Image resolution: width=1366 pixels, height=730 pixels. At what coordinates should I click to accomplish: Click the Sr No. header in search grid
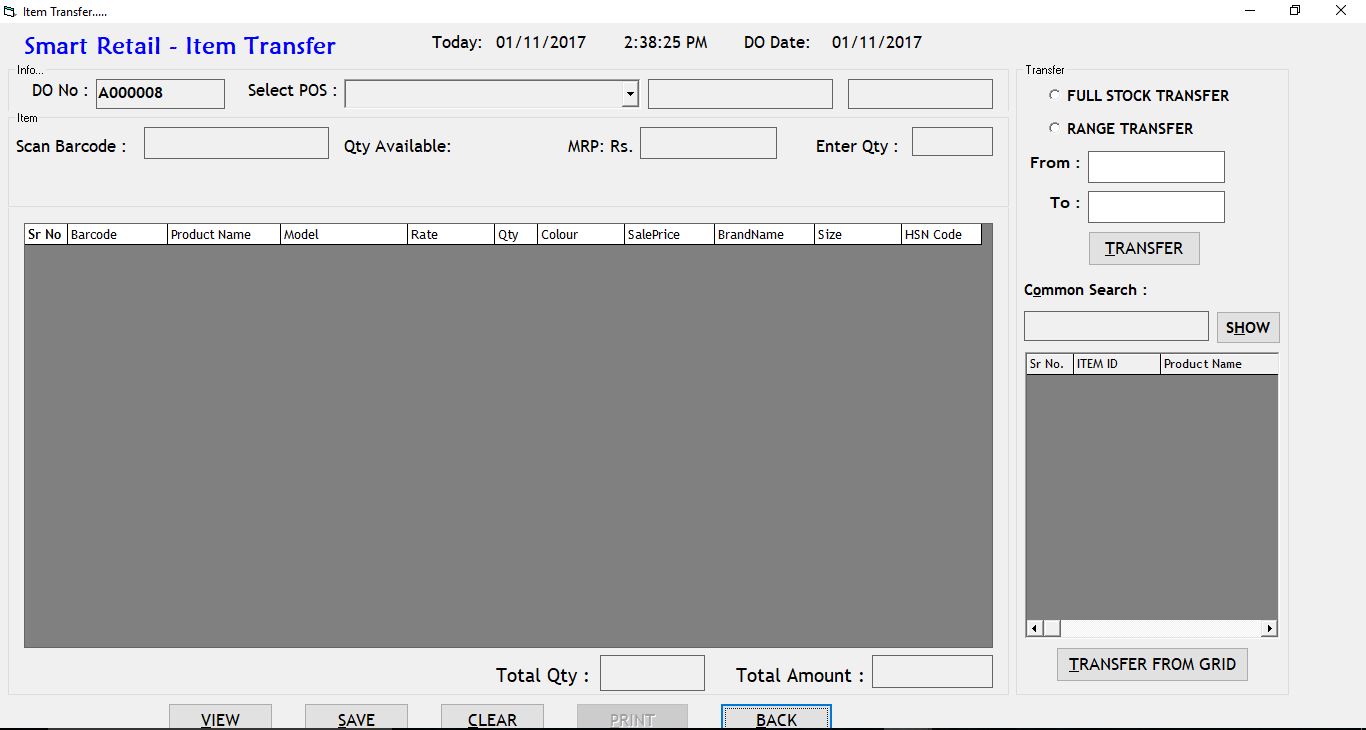[x=1050, y=364]
